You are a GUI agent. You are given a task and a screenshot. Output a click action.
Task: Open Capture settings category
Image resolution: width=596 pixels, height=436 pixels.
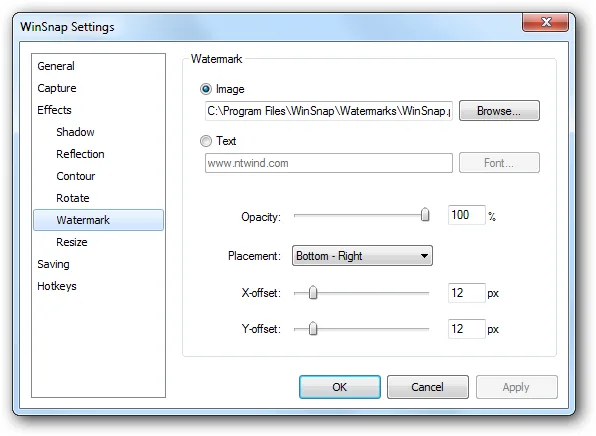coord(57,88)
